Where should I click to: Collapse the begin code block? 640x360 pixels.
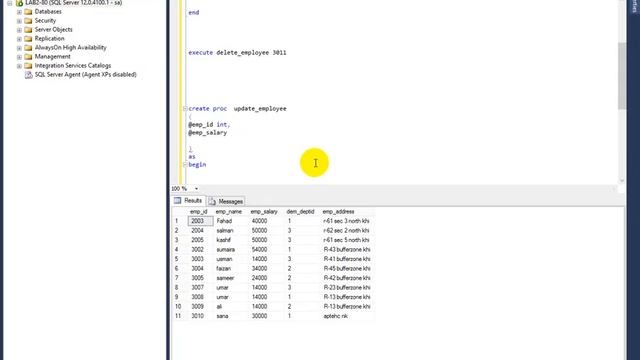[185, 164]
